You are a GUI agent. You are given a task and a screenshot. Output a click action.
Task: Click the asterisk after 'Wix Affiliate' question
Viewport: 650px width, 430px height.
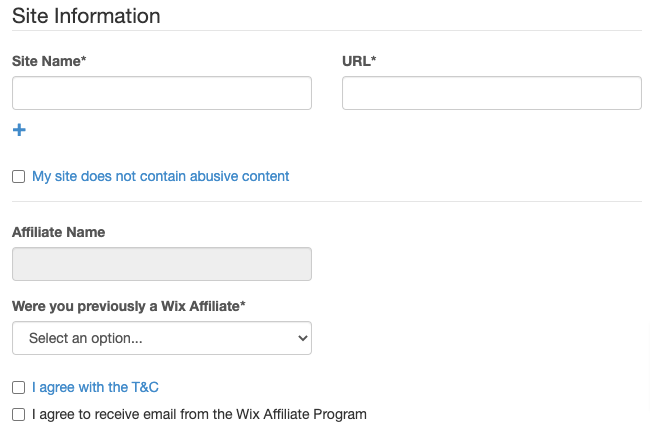[240, 305]
